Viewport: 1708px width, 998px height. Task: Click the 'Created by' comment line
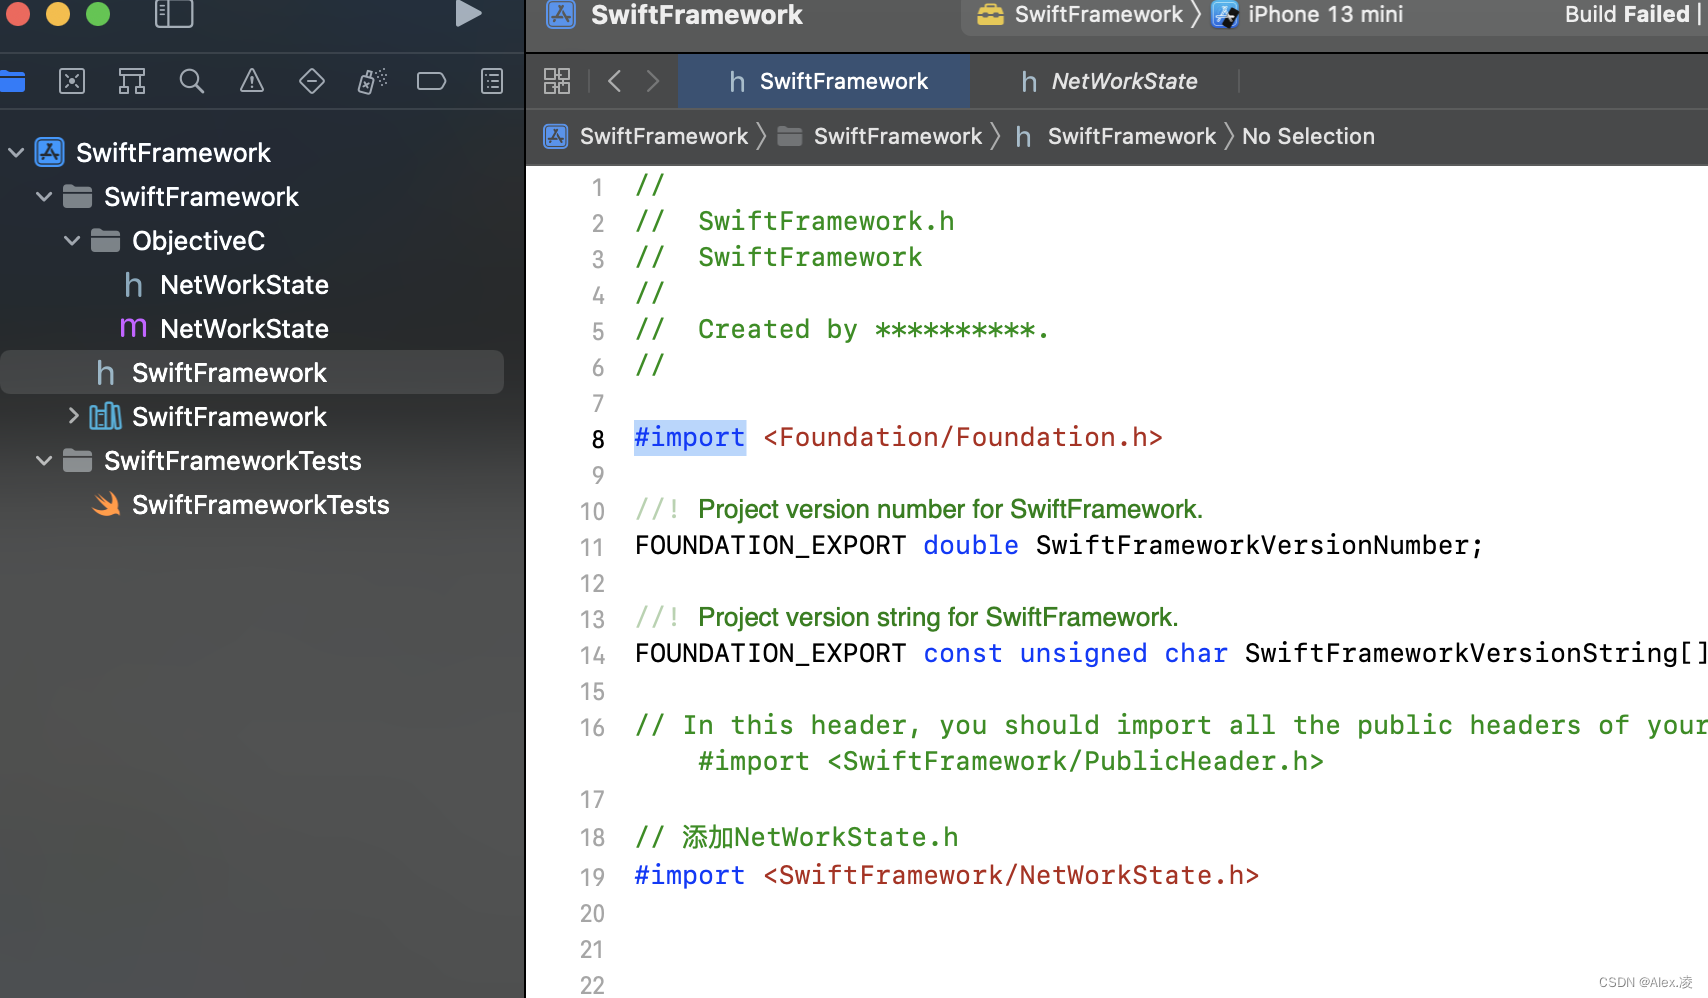pyautogui.click(x=842, y=330)
